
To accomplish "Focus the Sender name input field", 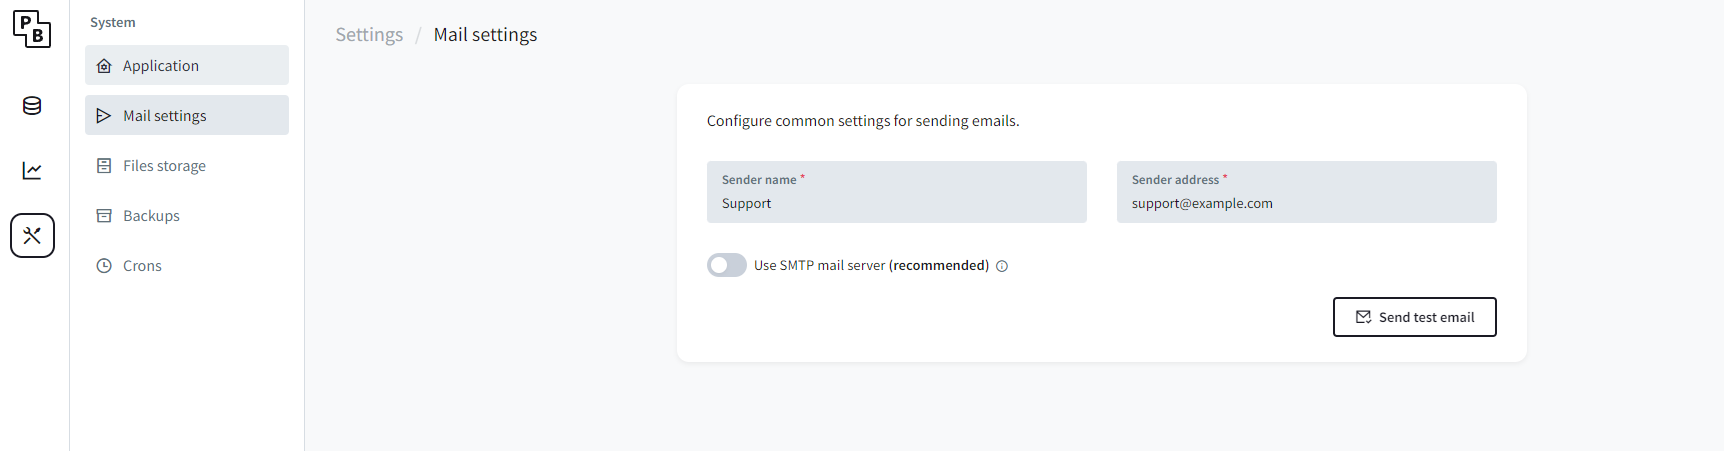I will pos(896,203).
